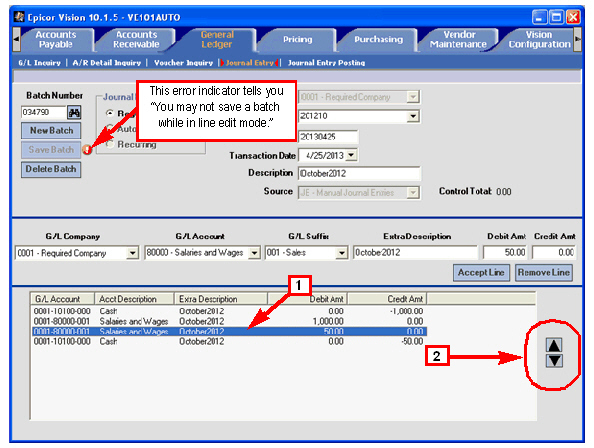Click the red error indicator icon
The width and height of the screenshot is (594, 448).
[x=87, y=150]
